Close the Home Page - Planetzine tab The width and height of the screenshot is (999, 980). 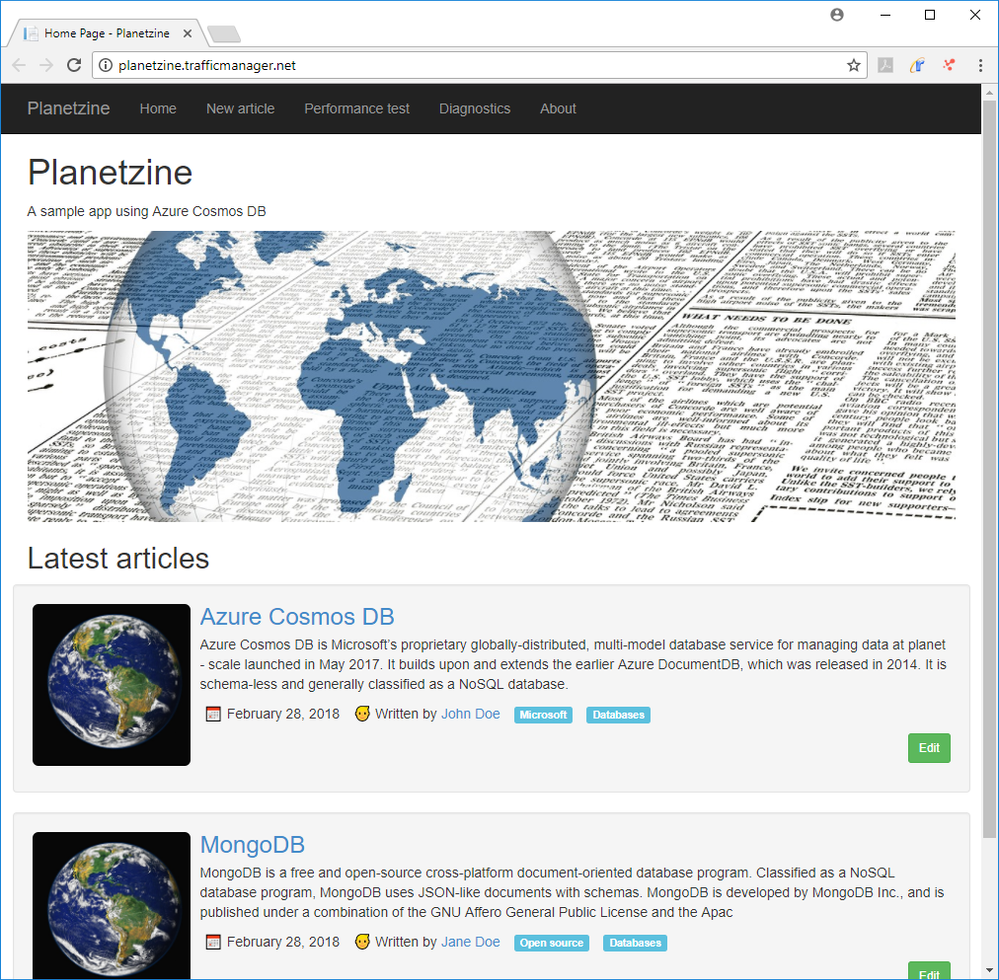[x=187, y=33]
